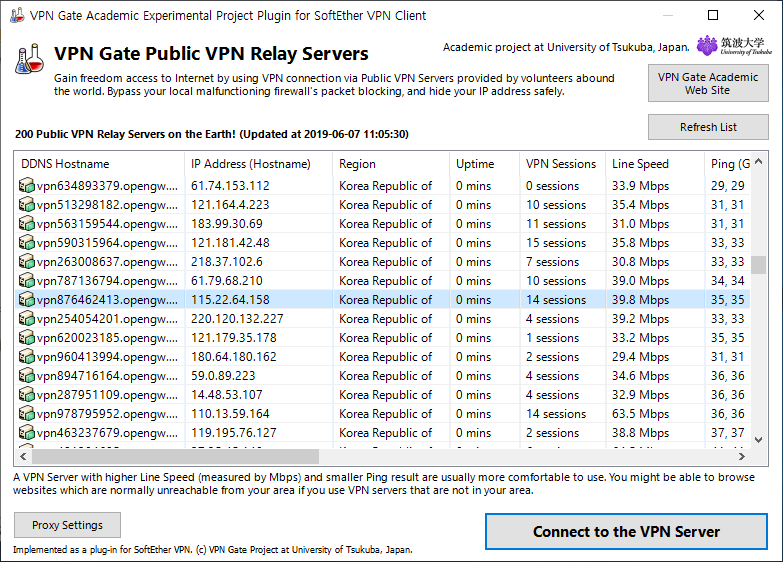783x562 pixels.
Task: Click server icon for vpn563159544 row
Action: point(26,224)
